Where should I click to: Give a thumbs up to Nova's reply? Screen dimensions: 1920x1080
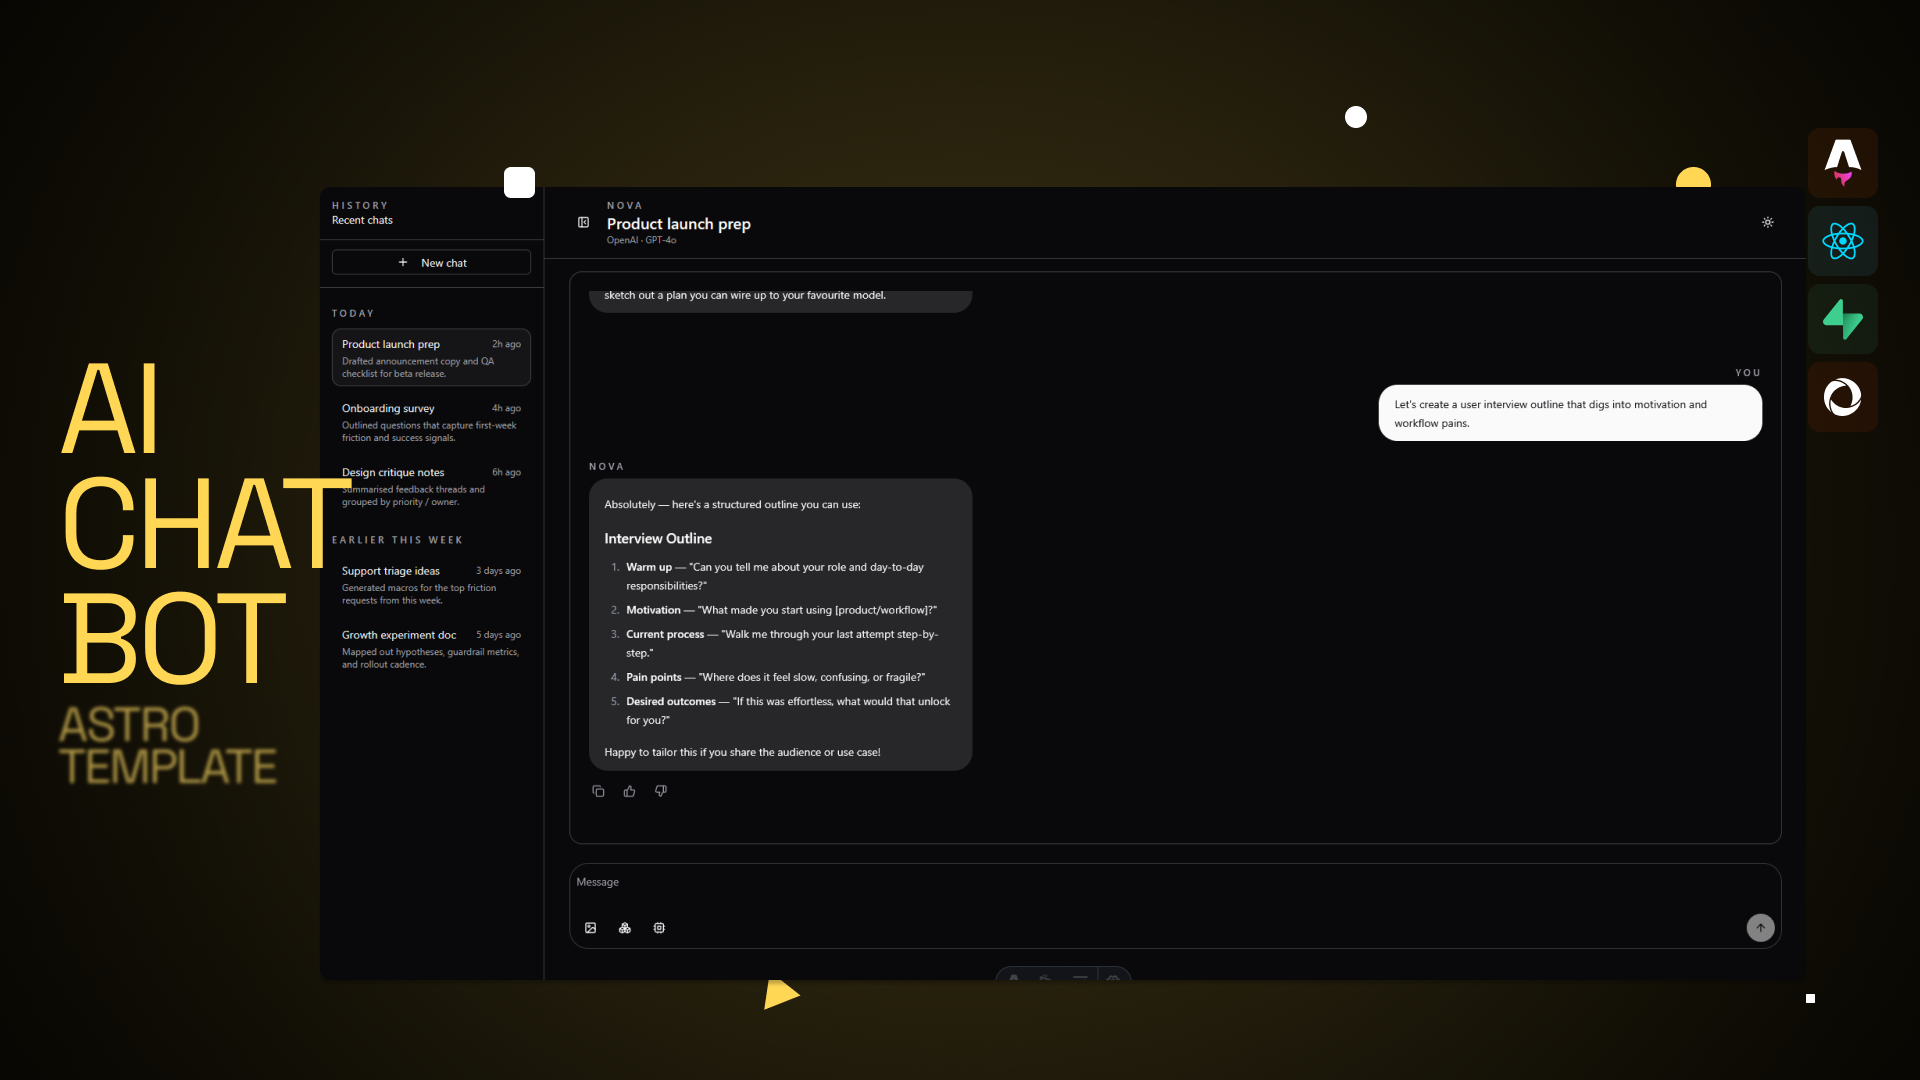[x=629, y=791]
